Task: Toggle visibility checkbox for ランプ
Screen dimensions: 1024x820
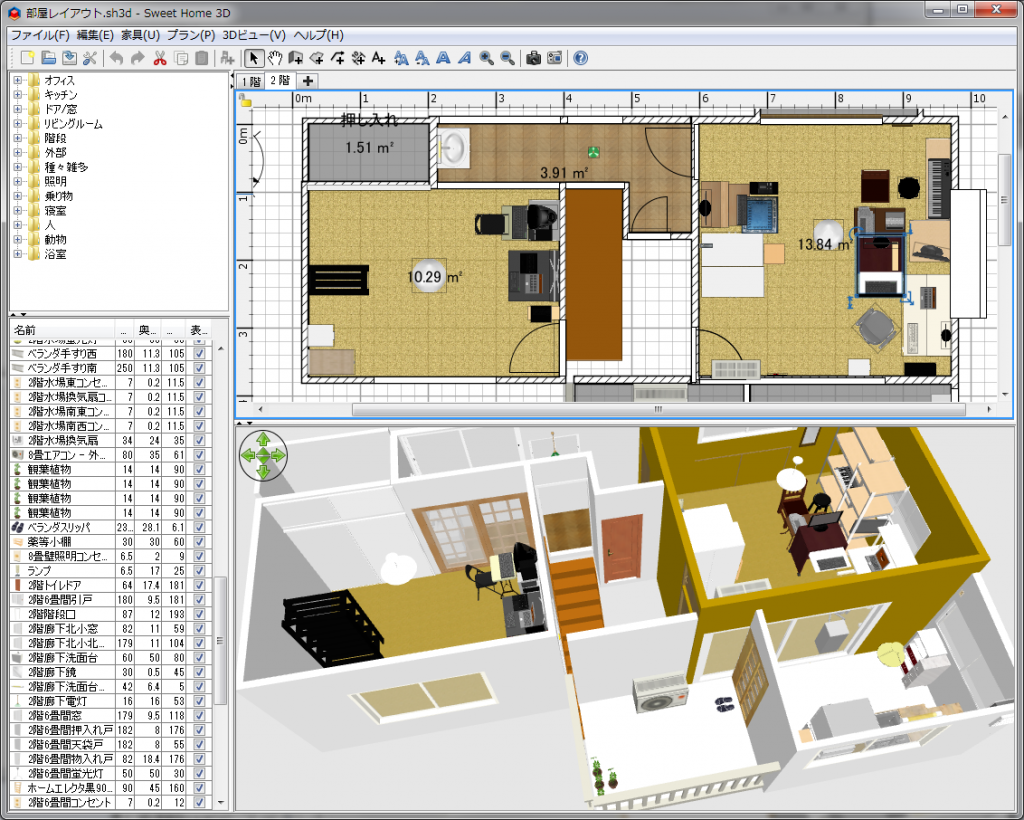Action: click(200, 570)
